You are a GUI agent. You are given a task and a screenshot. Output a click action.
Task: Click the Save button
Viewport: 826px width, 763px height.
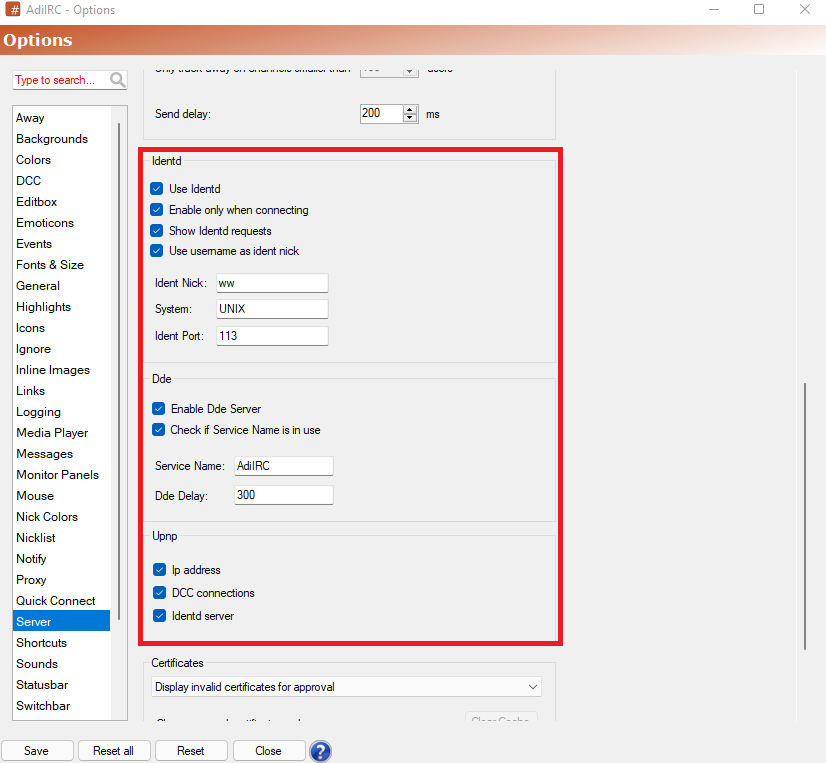click(37, 750)
